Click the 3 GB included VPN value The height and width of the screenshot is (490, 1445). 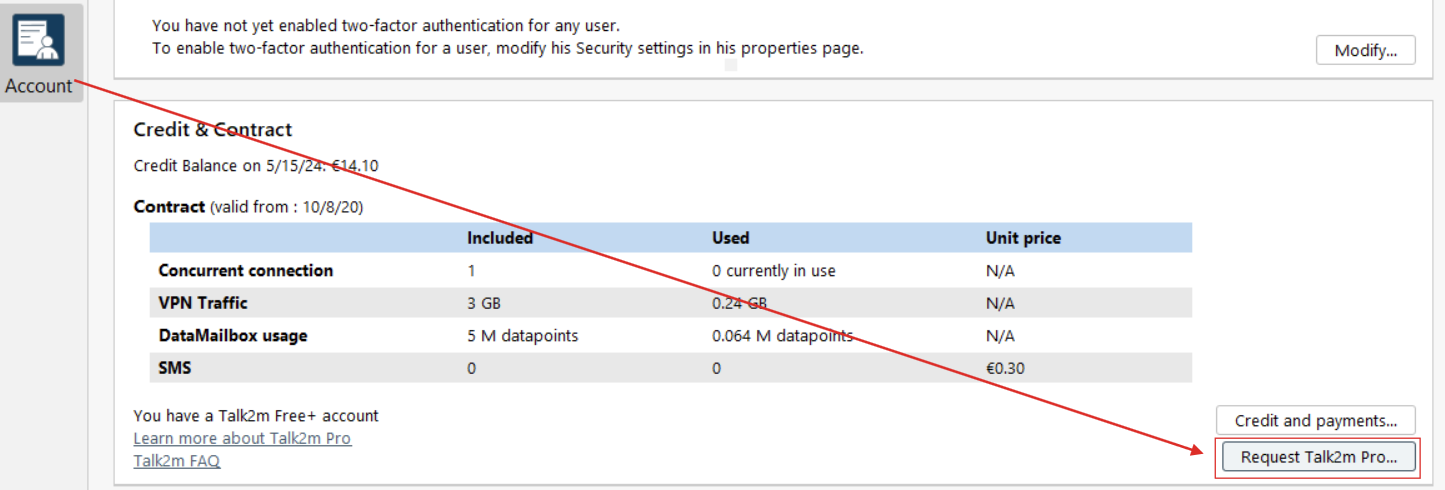[484, 303]
